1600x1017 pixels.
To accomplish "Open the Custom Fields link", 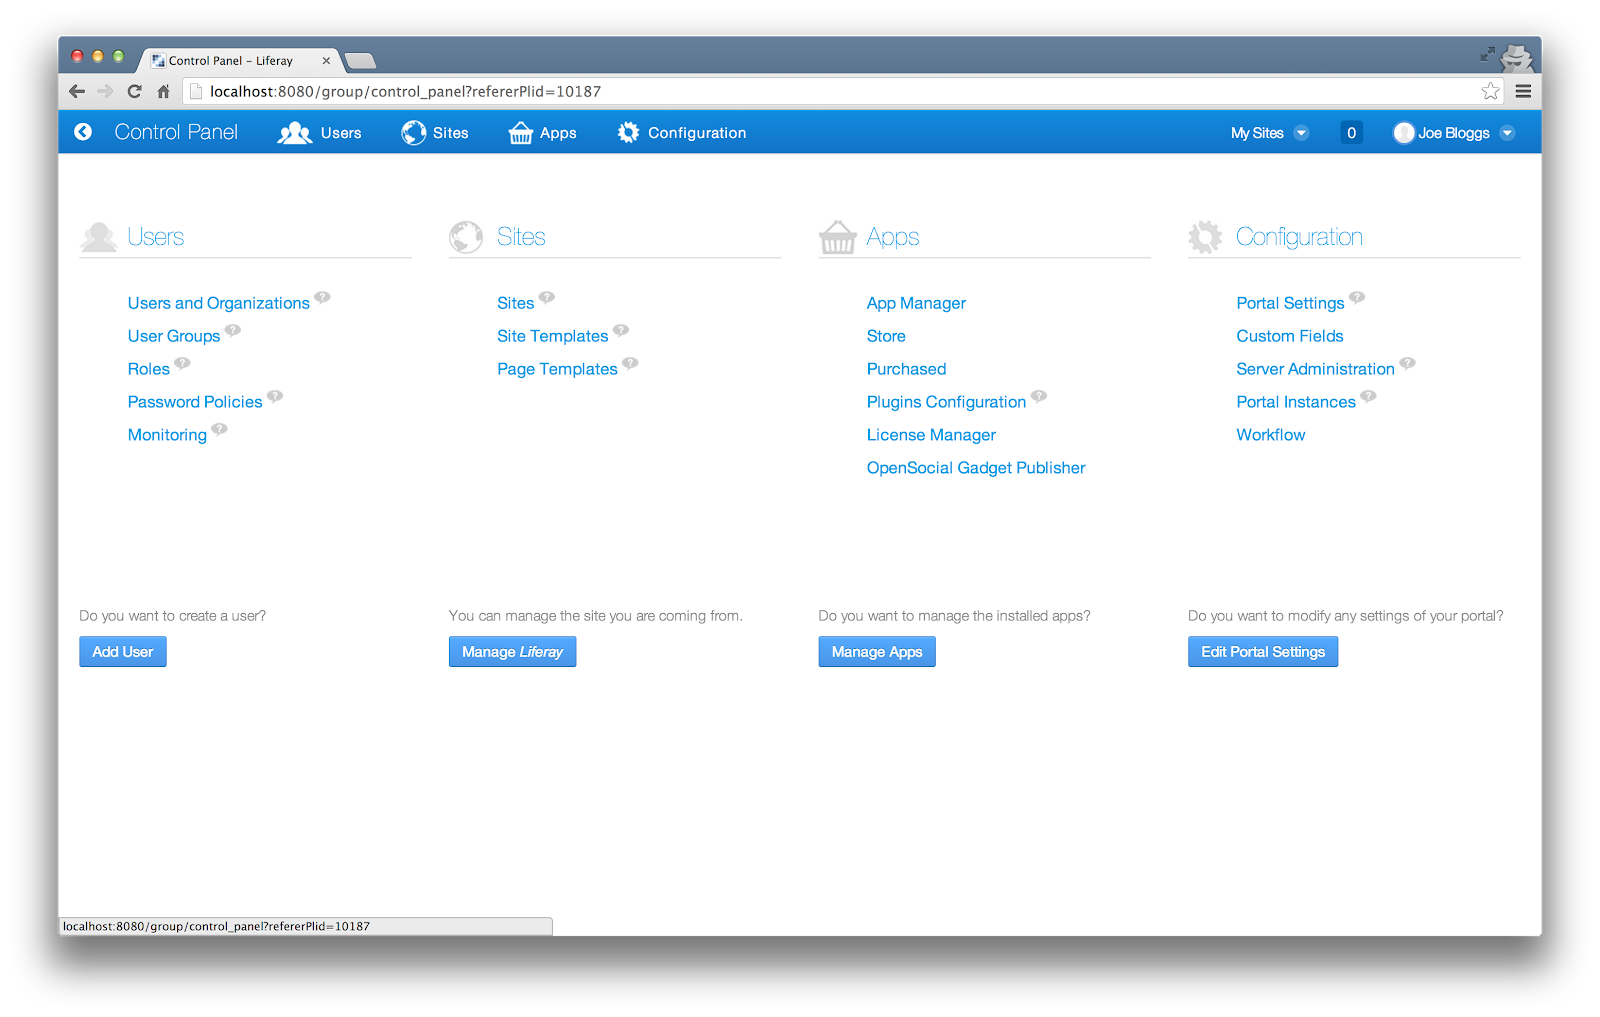I will [1290, 336].
